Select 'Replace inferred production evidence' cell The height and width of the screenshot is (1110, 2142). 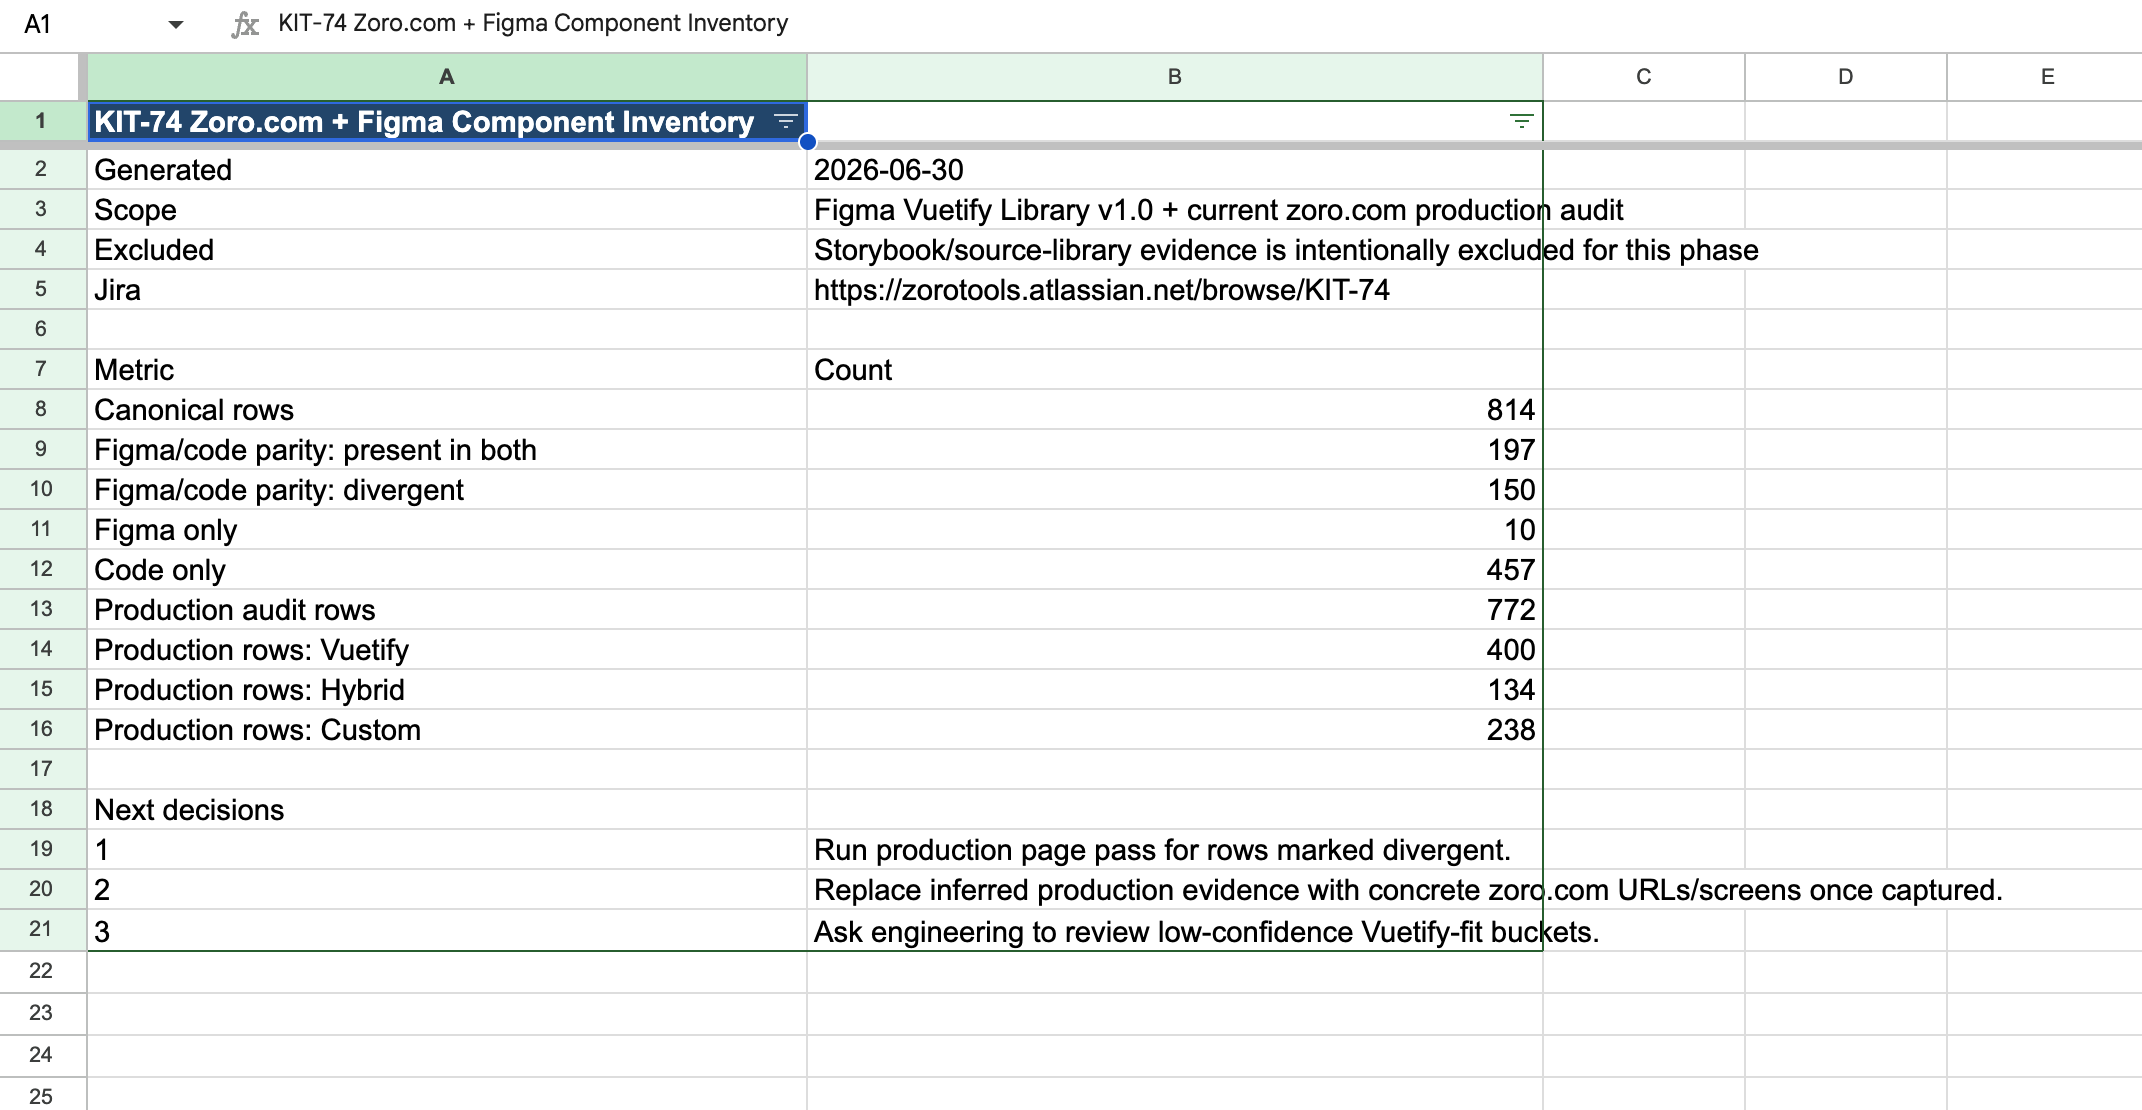1174,889
